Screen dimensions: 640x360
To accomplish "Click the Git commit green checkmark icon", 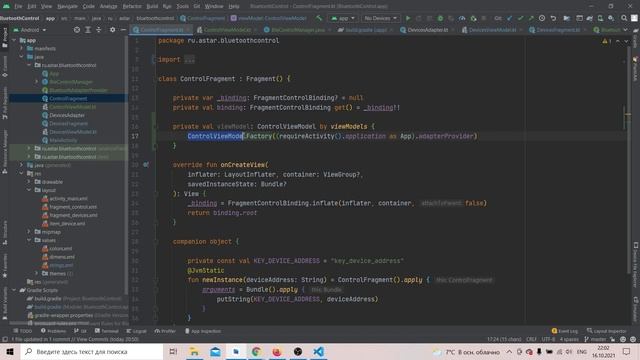I will 520,18.
